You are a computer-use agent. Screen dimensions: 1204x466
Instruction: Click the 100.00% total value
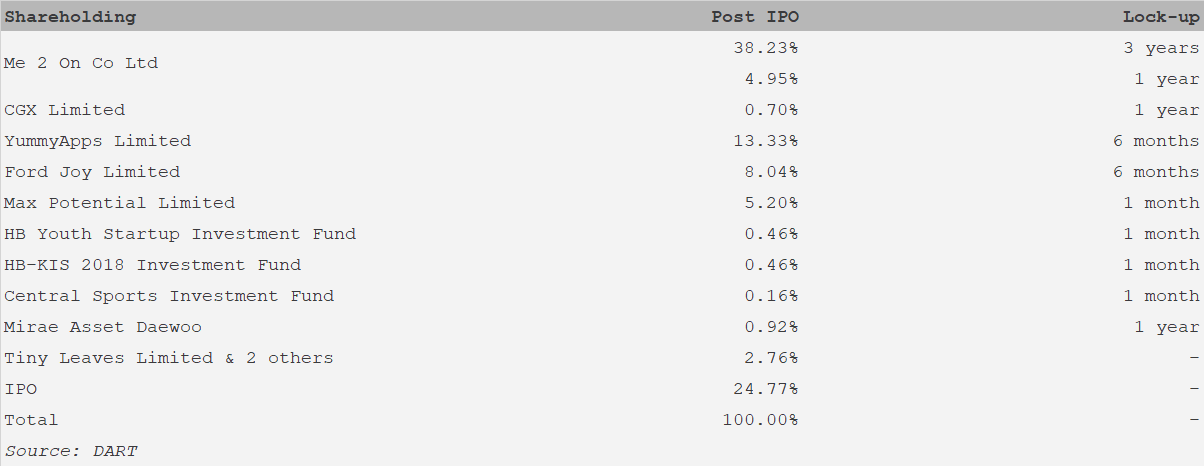click(760, 420)
